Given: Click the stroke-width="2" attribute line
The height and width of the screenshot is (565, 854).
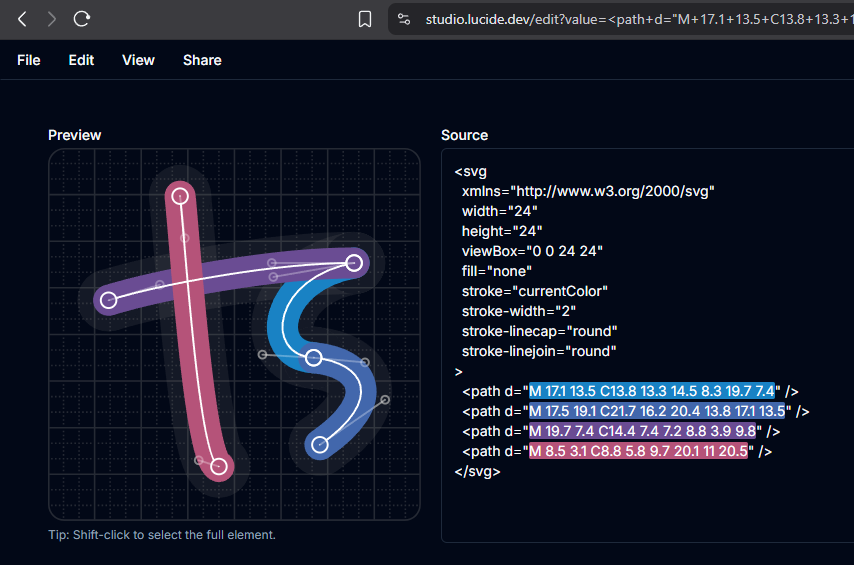Looking at the screenshot, I should click(519, 311).
